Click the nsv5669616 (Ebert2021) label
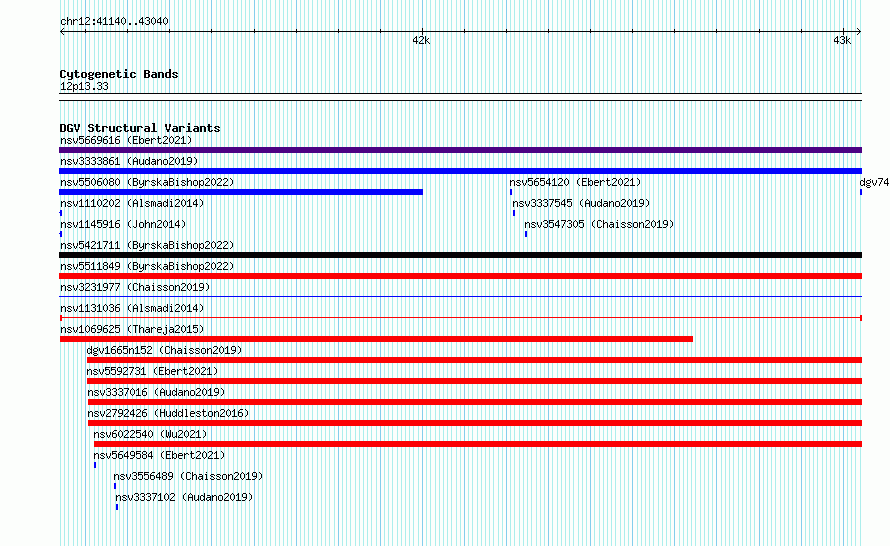This screenshot has width=890, height=546. (126, 140)
